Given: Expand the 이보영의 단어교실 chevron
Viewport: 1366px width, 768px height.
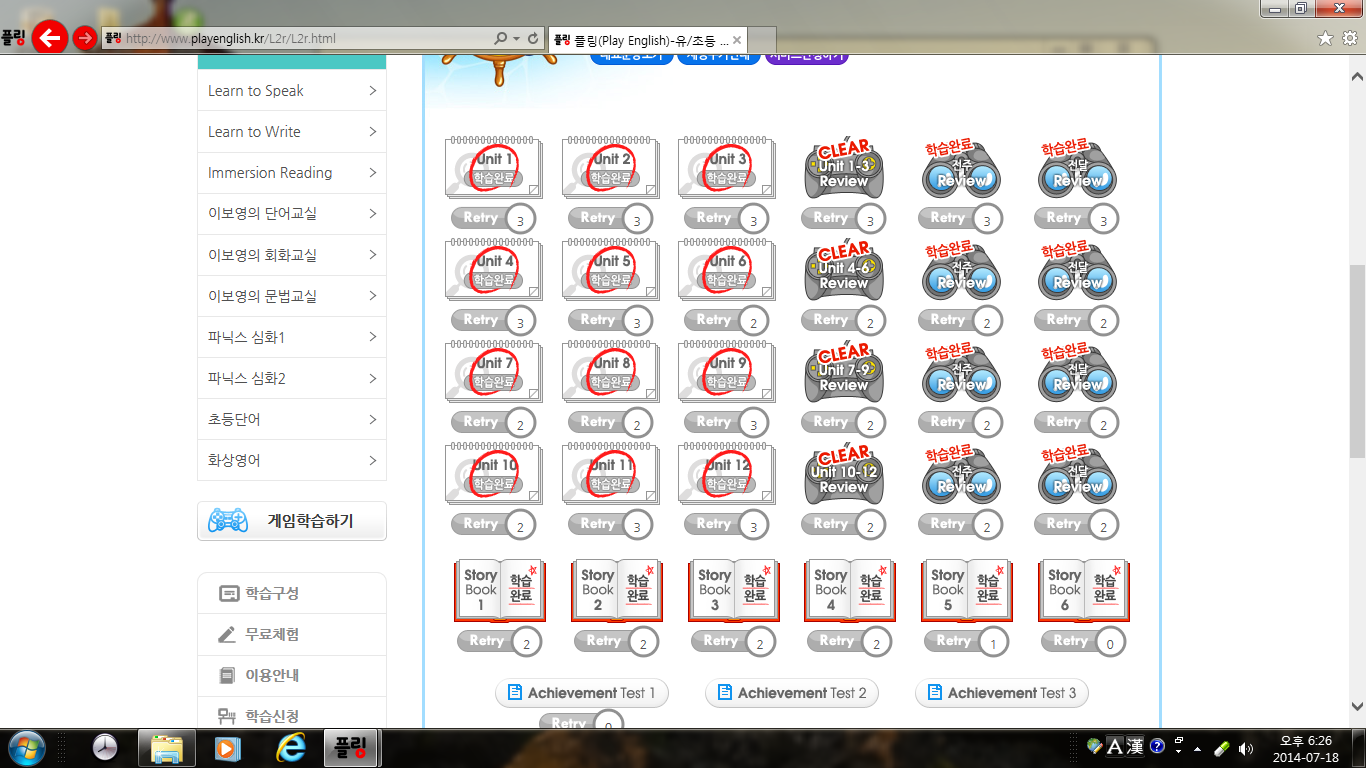Looking at the screenshot, I should [x=372, y=213].
